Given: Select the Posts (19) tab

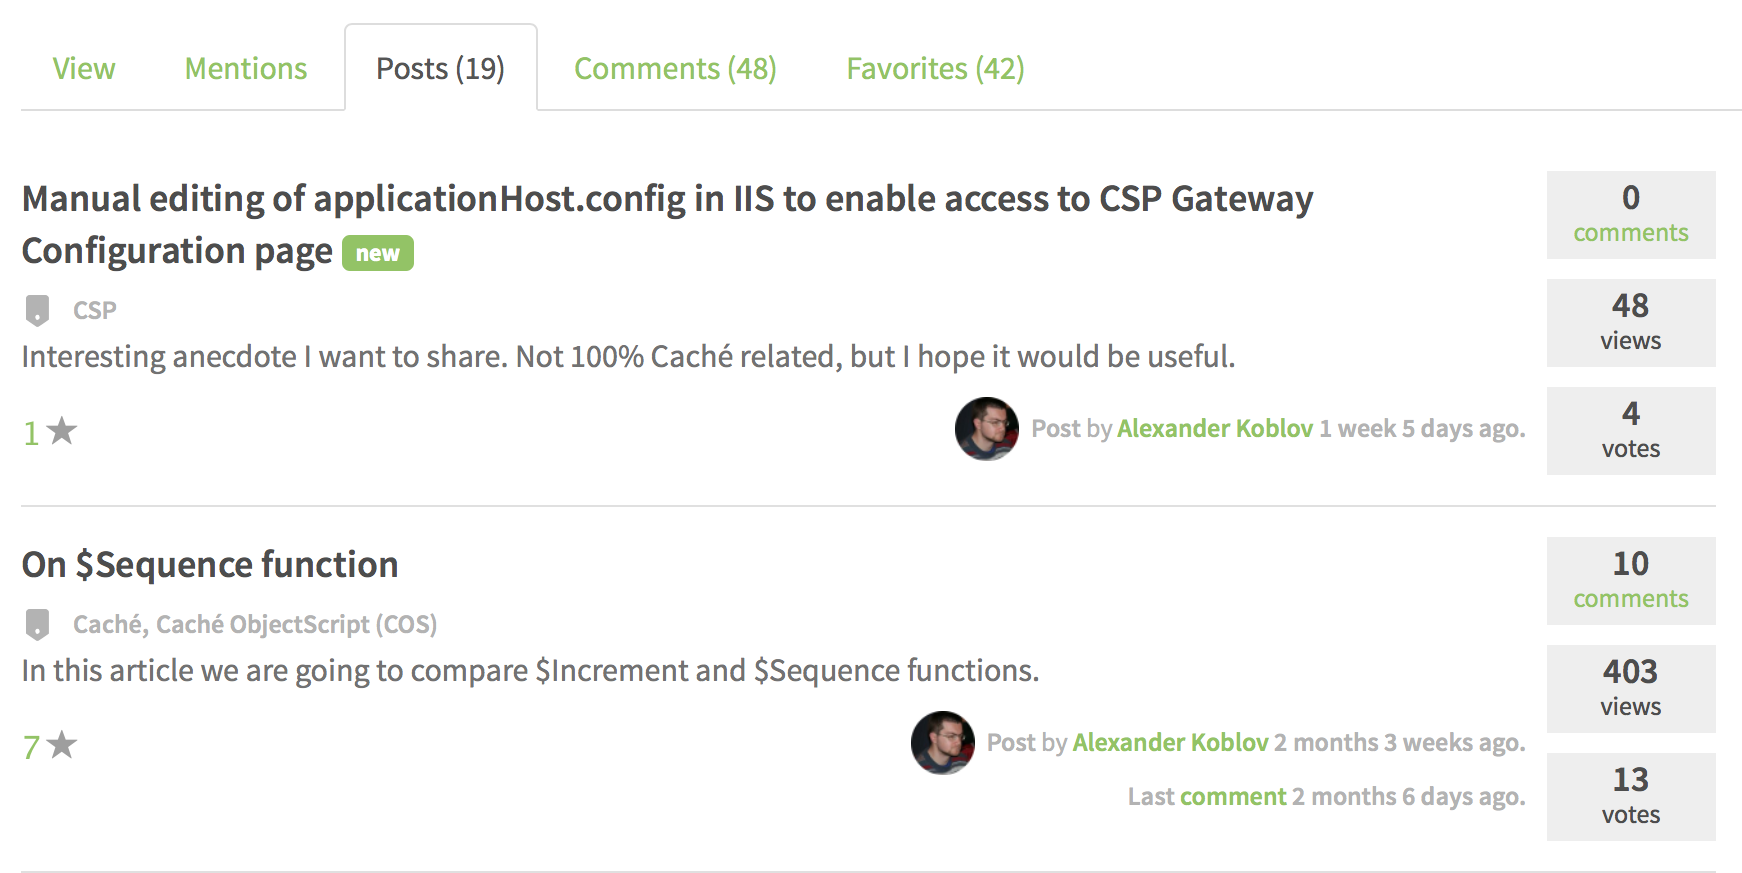Looking at the screenshot, I should tap(441, 68).
